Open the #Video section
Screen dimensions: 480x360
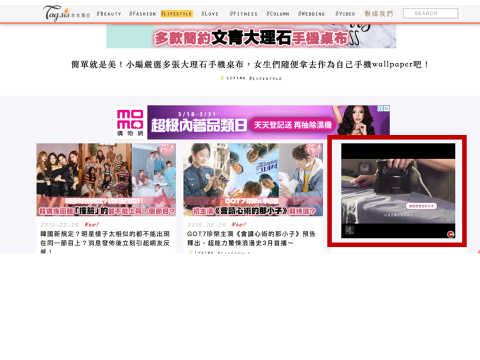[x=345, y=14]
